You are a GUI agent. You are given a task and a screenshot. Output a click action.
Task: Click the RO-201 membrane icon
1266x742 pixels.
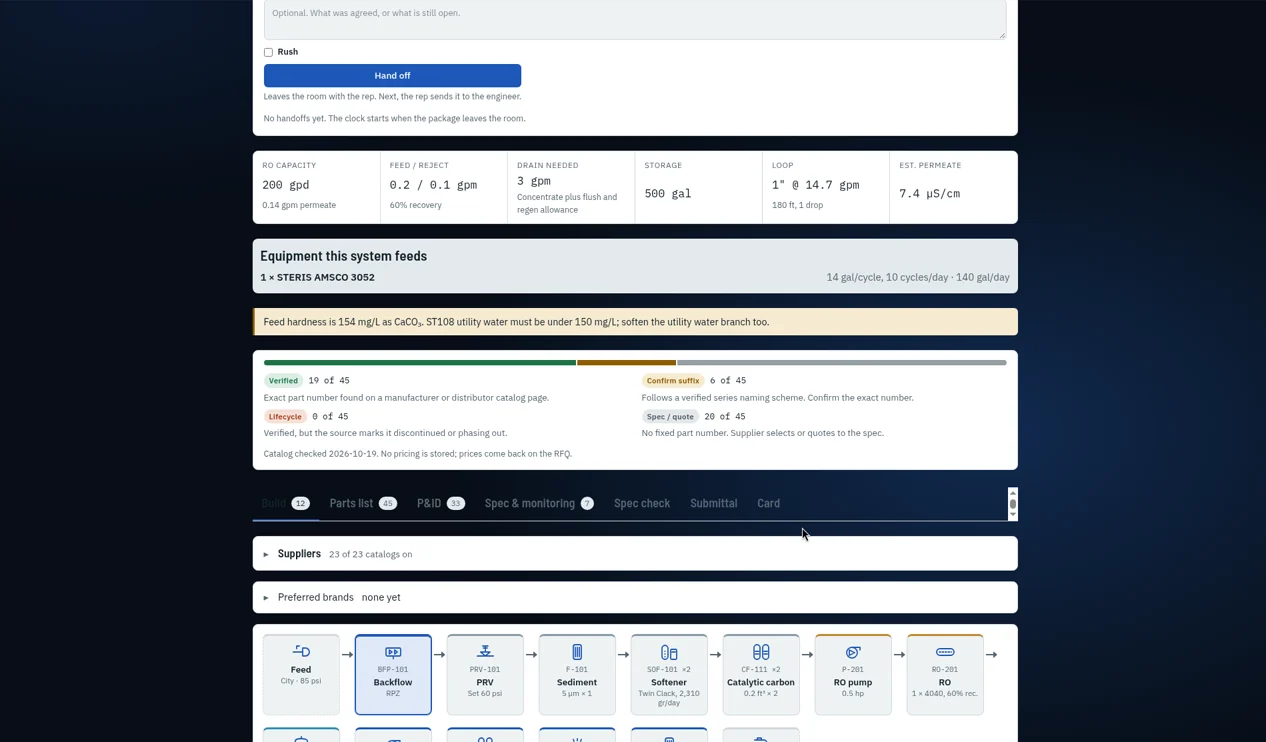click(945, 652)
